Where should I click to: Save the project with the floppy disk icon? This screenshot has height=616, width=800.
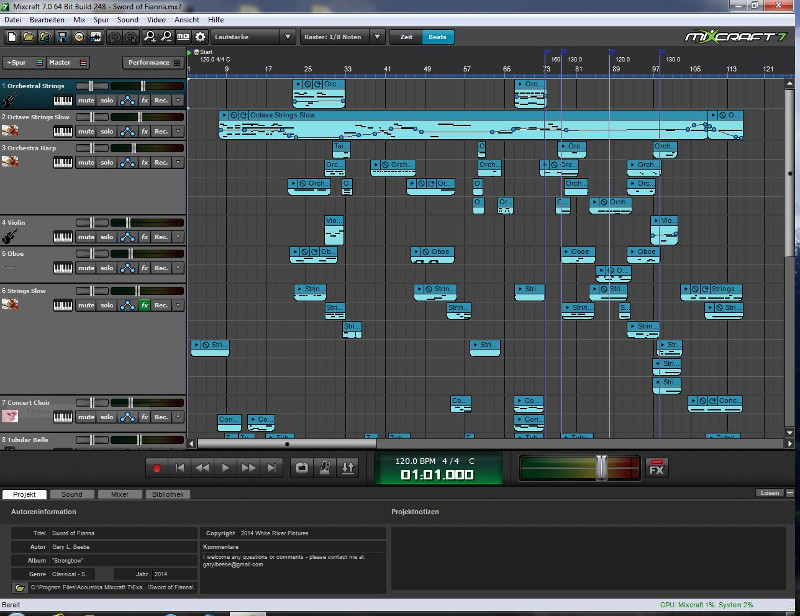[x=62, y=37]
